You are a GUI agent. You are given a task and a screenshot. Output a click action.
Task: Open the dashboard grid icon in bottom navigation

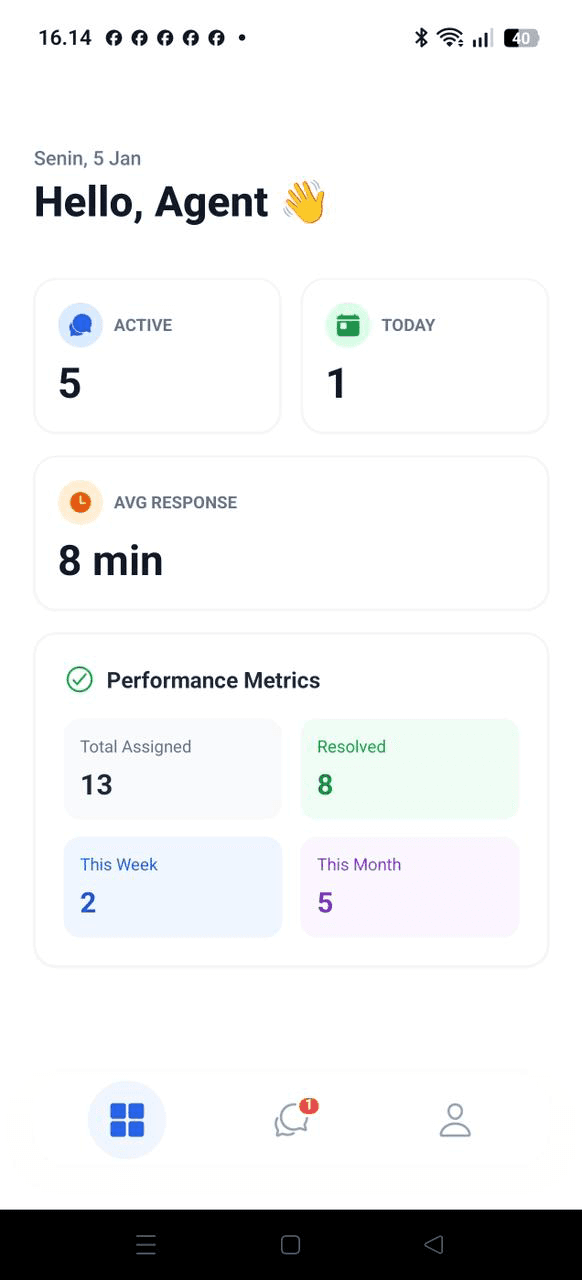click(127, 1119)
